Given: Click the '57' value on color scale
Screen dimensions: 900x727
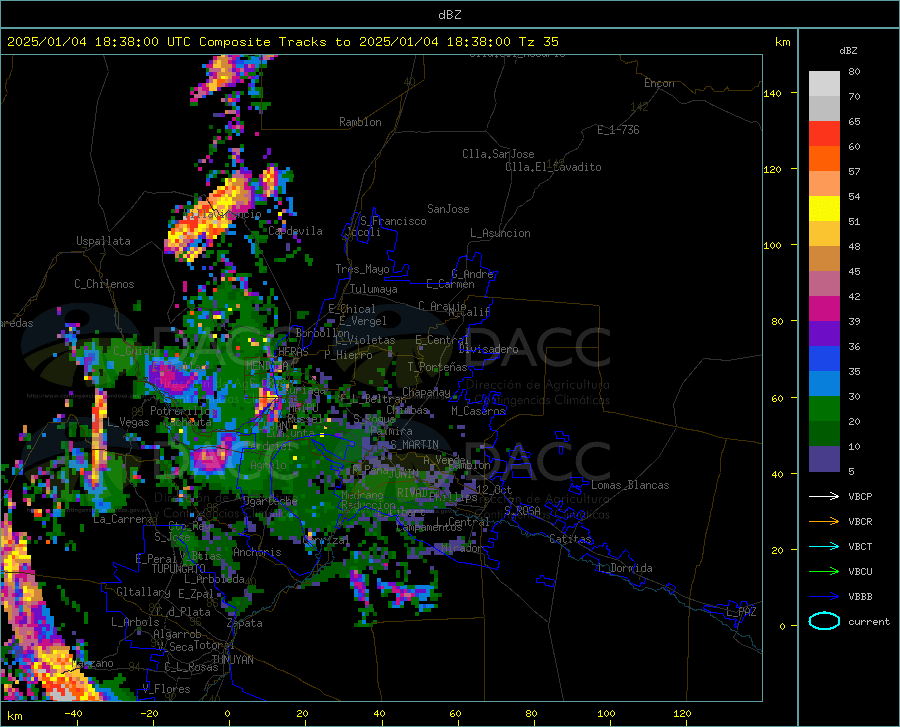Looking at the screenshot, I should [854, 172].
